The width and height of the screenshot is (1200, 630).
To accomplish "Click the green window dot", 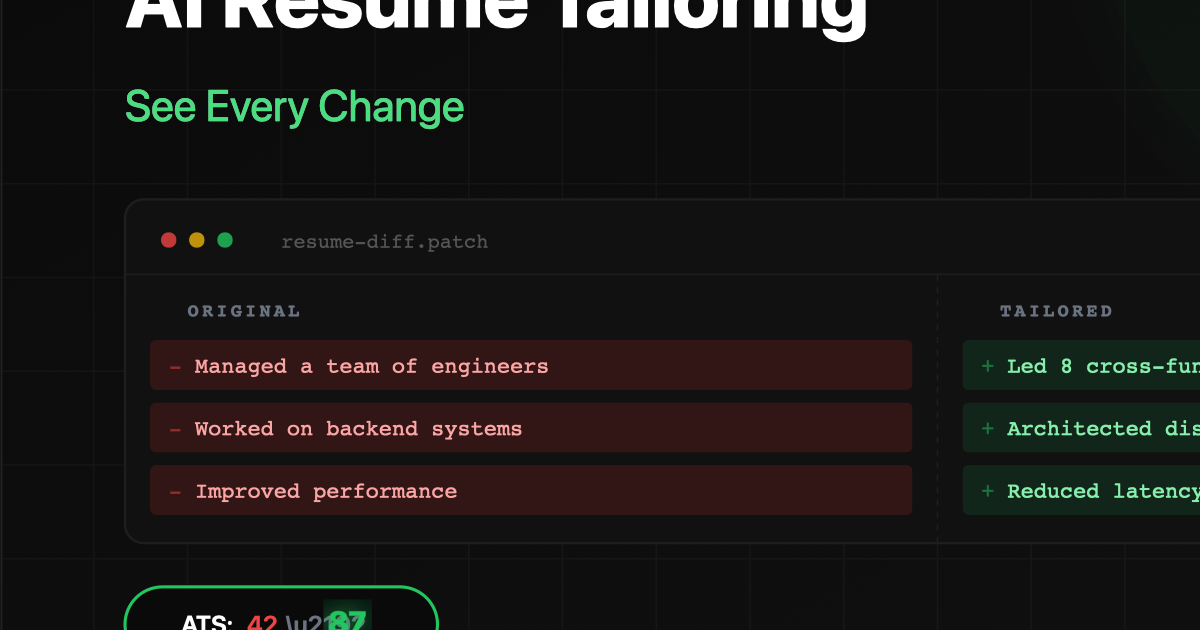I will point(225,240).
